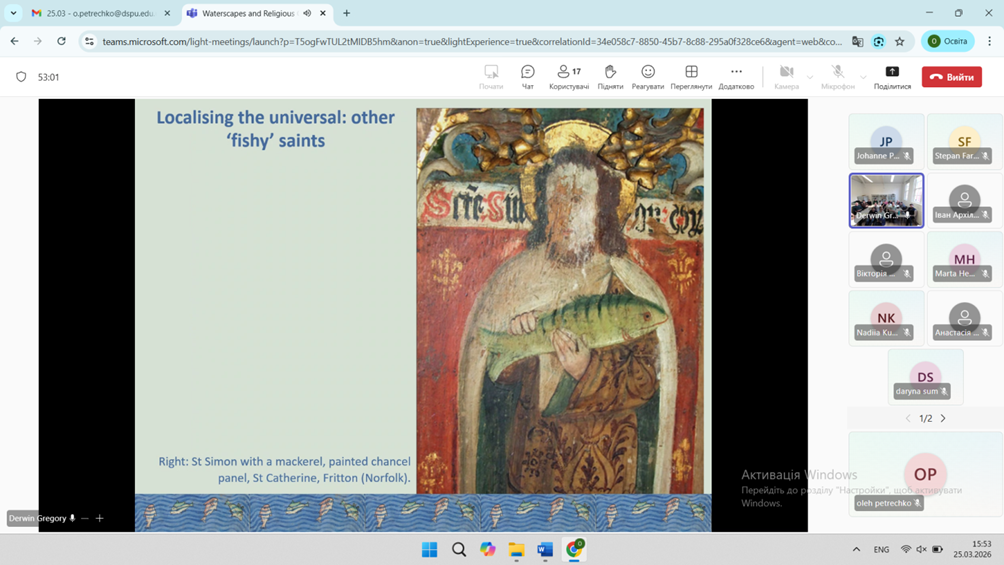
Task: Click the shield icon beside meeting timer
Action: [x=21, y=77]
